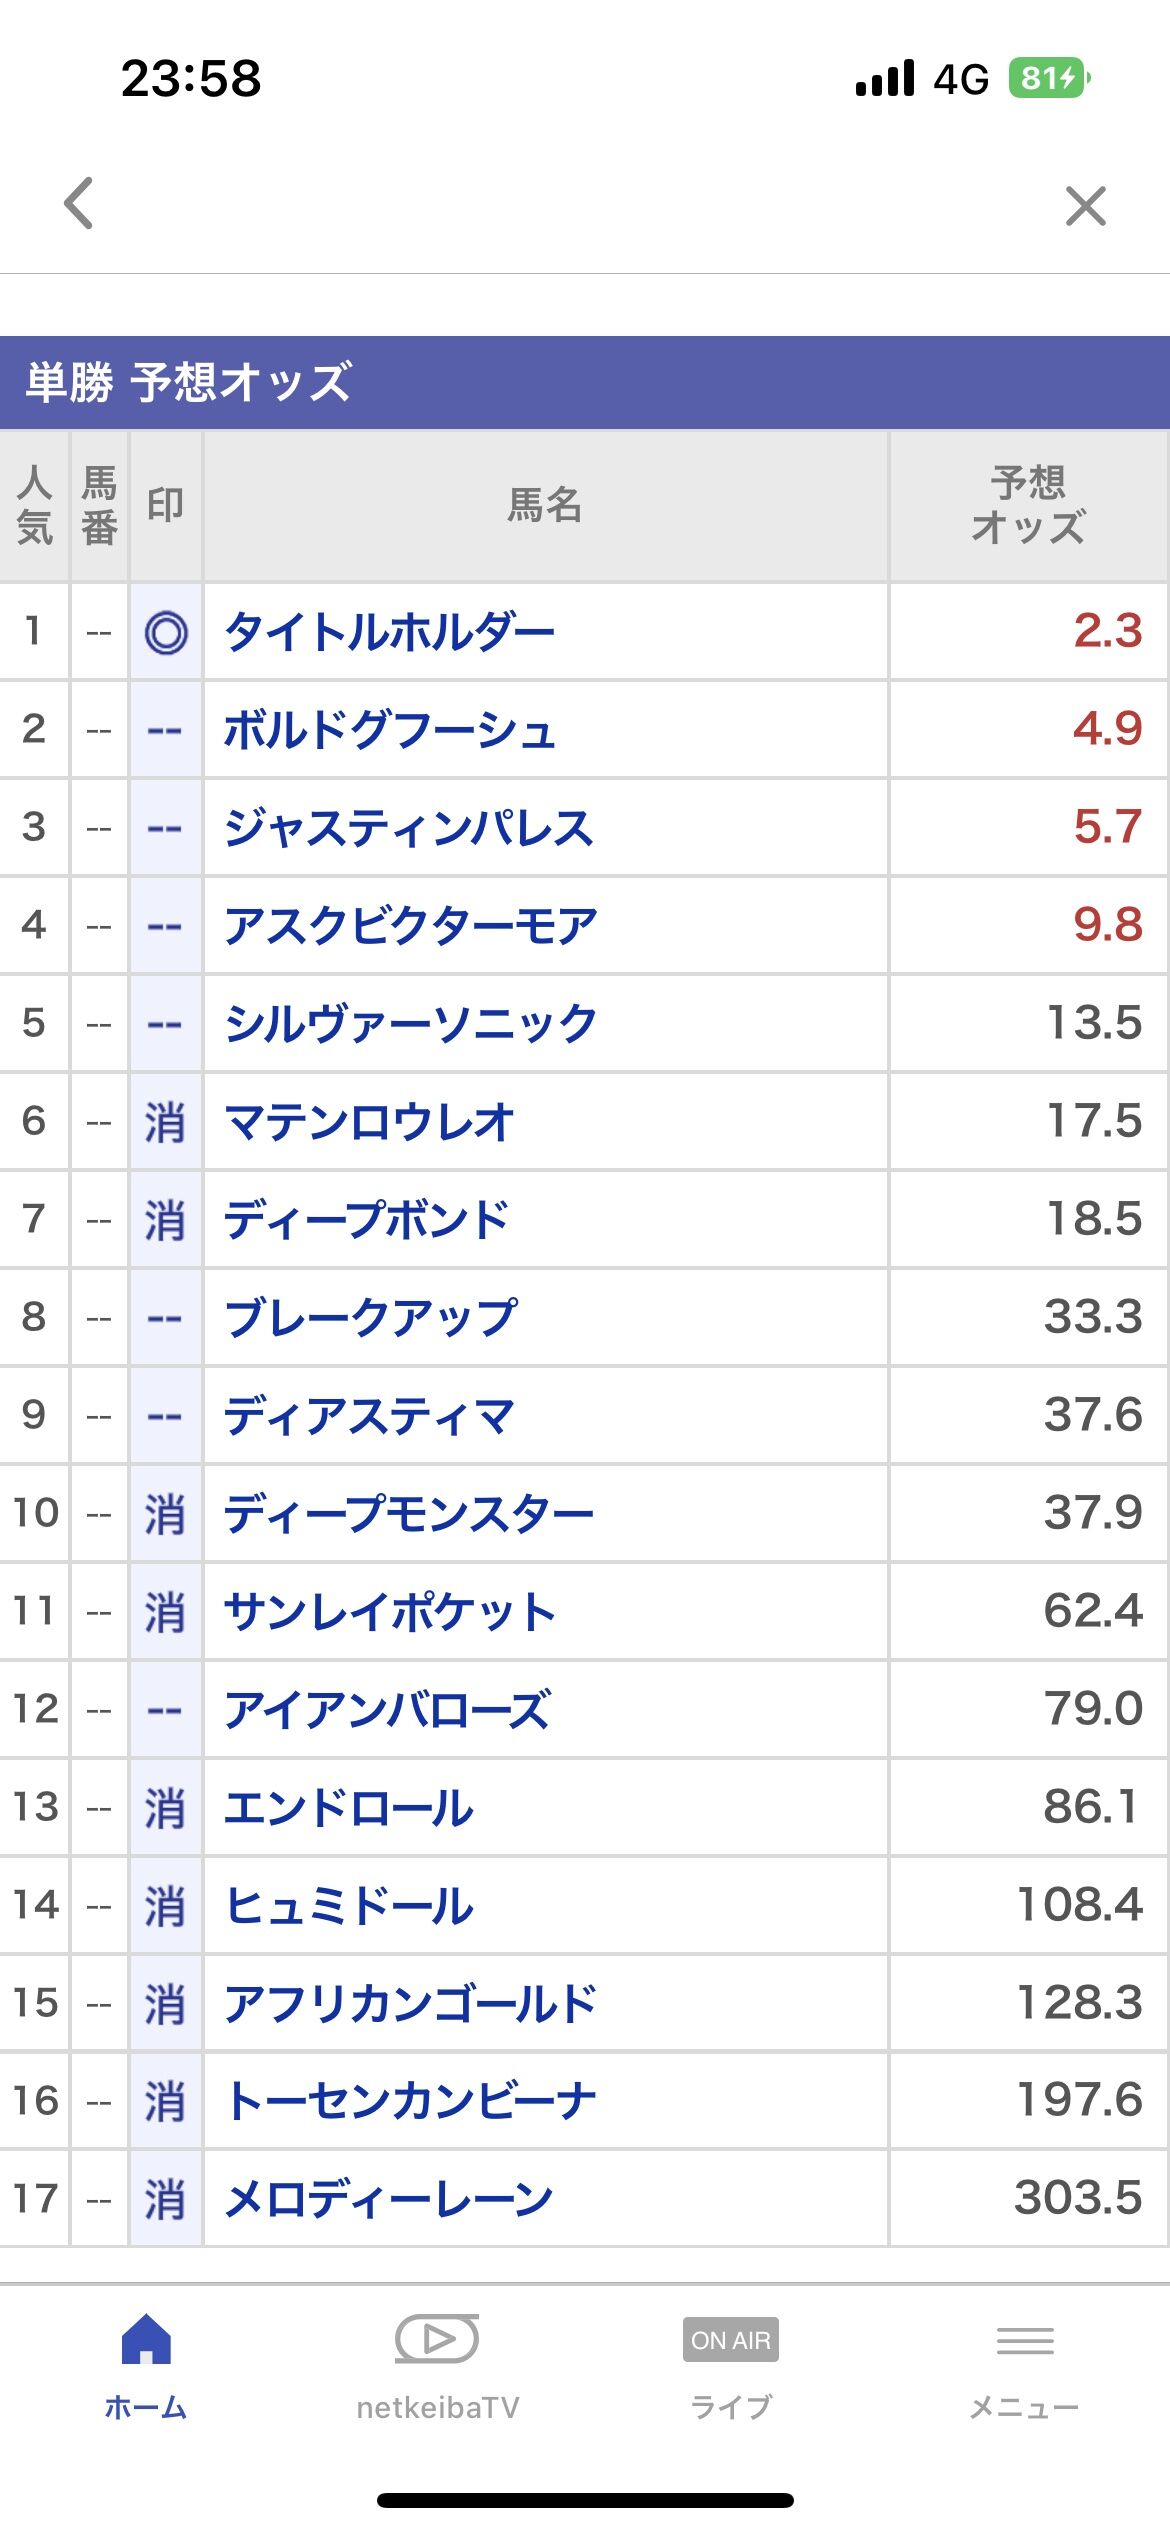
Task: Toggle 消 mark for マテンロウレオ
Action: [166, 1122]
